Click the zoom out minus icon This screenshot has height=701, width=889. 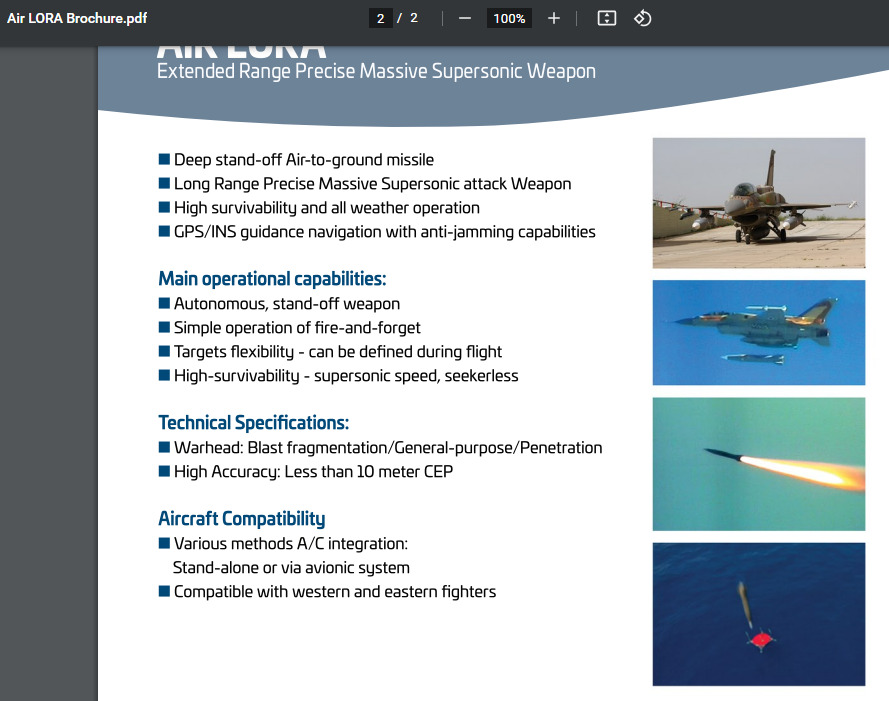click(x=464, y=19)
